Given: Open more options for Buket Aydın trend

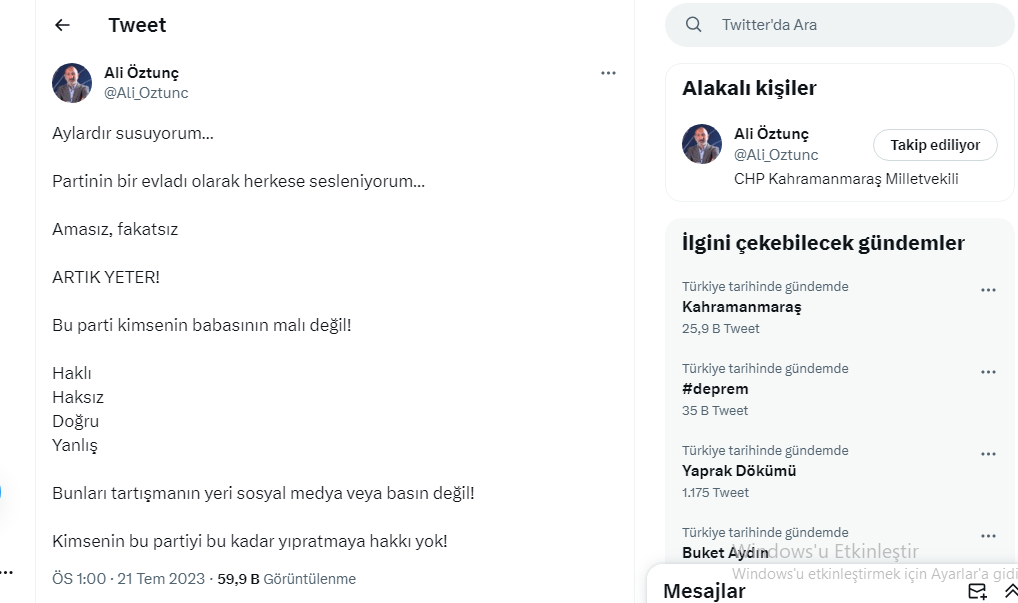Looking at the screenshot, I should [988, 536].
